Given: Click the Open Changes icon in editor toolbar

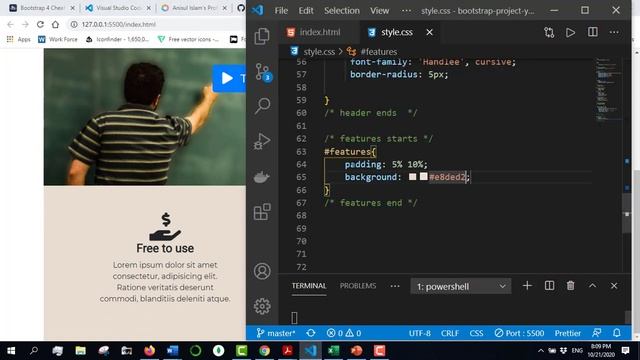Looking at the screenshot, I should [x=549, y=32].
